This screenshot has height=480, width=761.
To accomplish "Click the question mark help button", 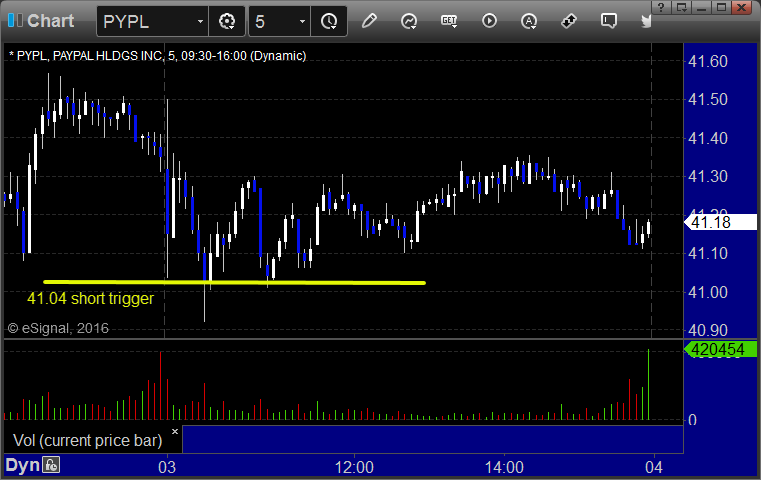I will click(x=661, y=7).
